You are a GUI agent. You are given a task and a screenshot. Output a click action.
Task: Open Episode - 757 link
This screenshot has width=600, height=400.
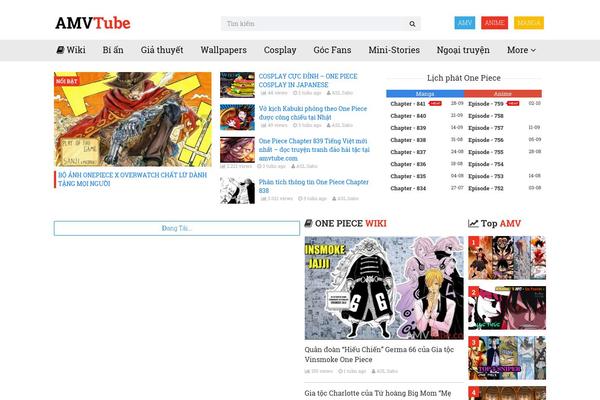[x=486, y=128]
